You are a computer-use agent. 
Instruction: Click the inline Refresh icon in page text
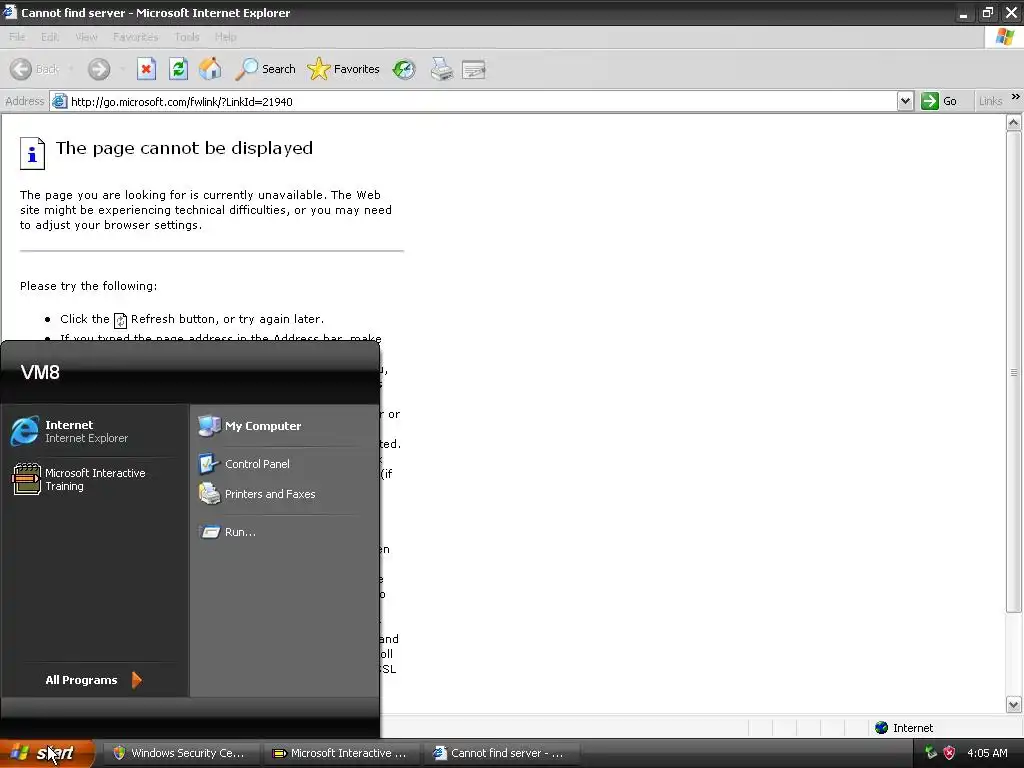point(120,320)
